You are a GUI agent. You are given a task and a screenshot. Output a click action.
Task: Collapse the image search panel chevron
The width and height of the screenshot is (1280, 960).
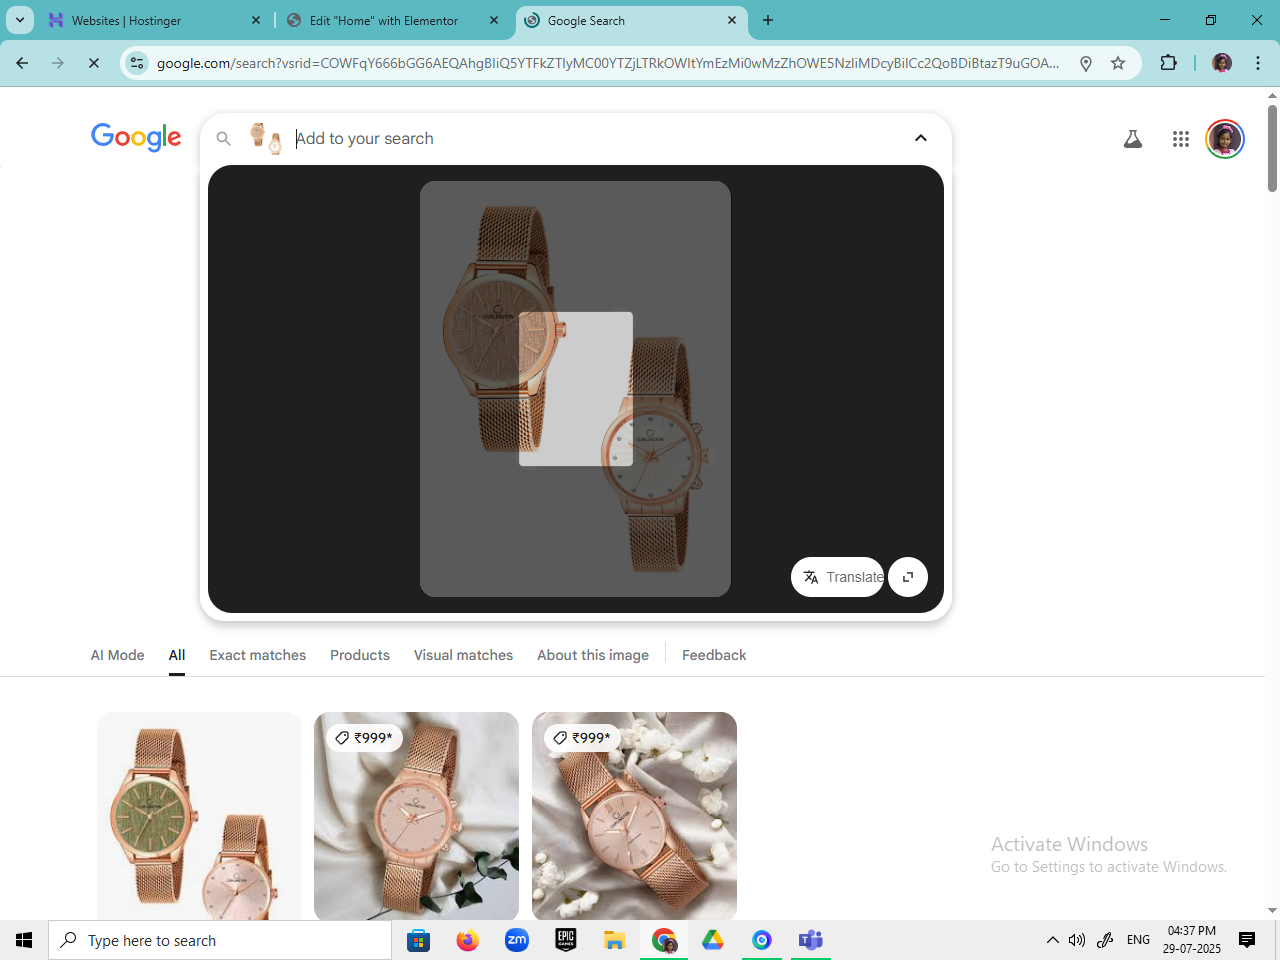coord(921,138)
